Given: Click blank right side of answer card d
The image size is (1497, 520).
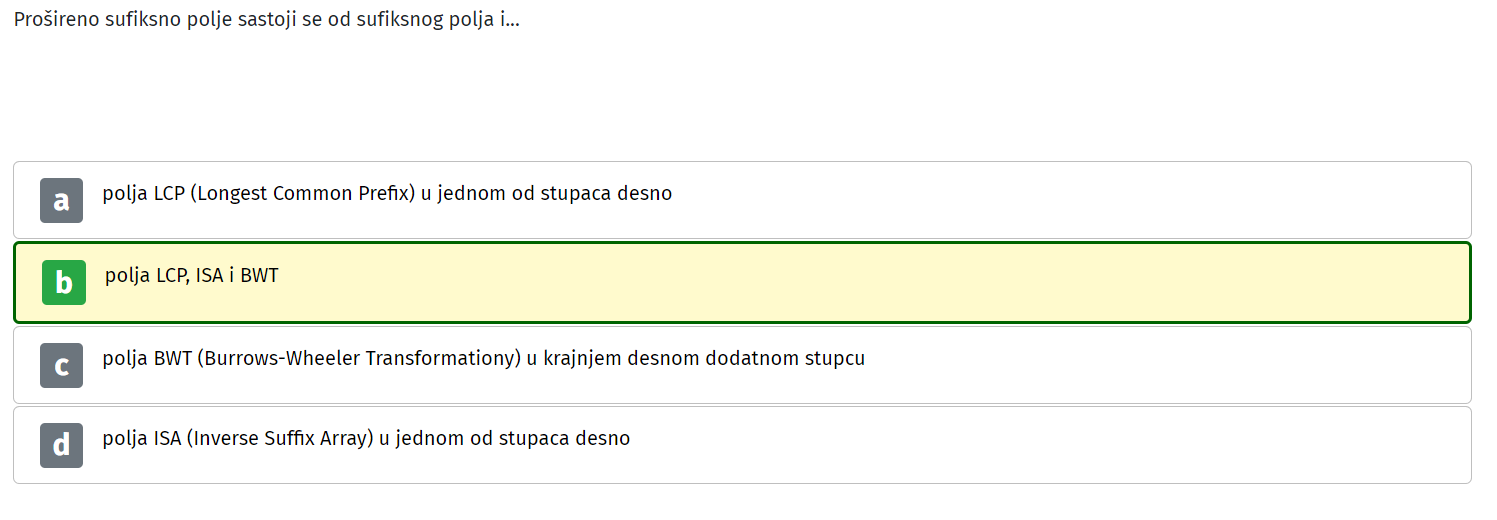Looking at the screenshot, I should [1050, 445].
